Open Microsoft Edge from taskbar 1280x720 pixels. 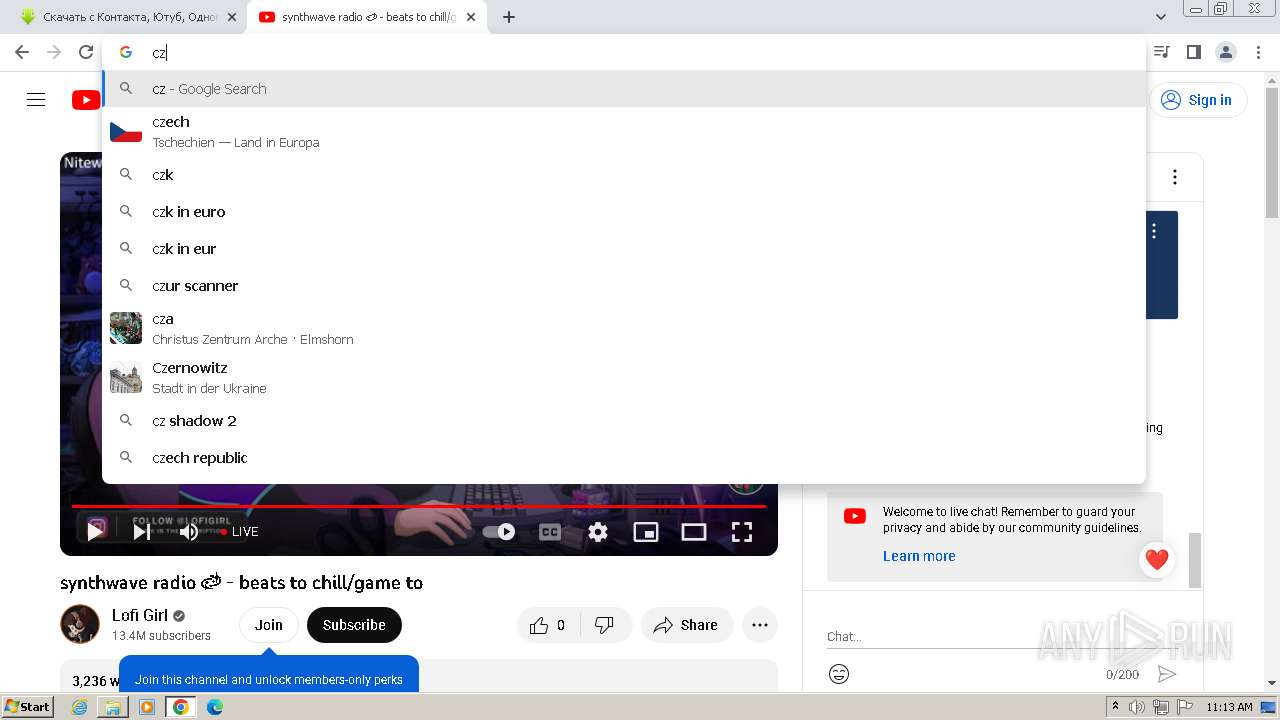click(x=215, y=707)
